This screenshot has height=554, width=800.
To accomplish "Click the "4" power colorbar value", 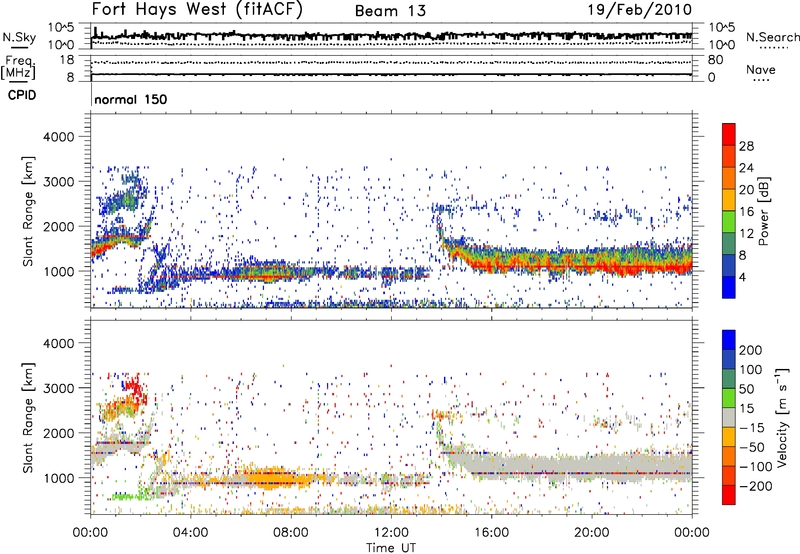I will (x=742, y=278).
